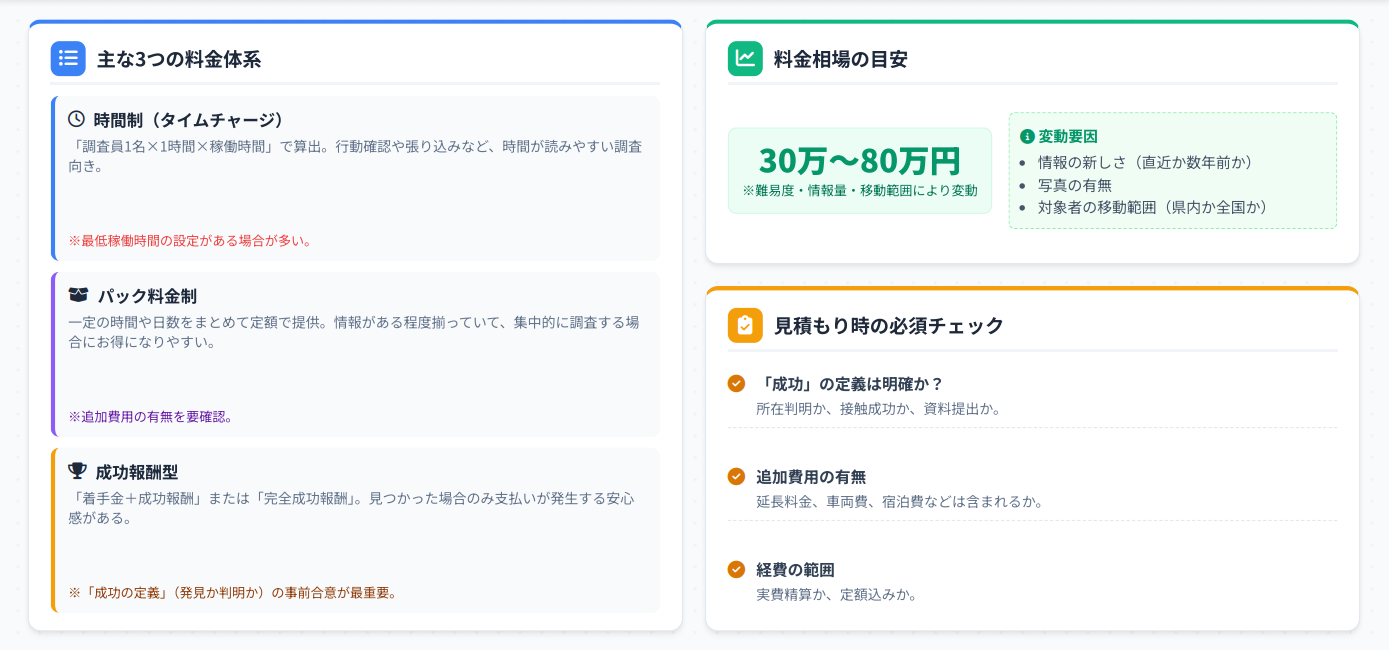Screen dimensions: 1389x650
Task: Click the check mark beside 「成功」の定義は明確か？
Action: (x=736, y=383)
